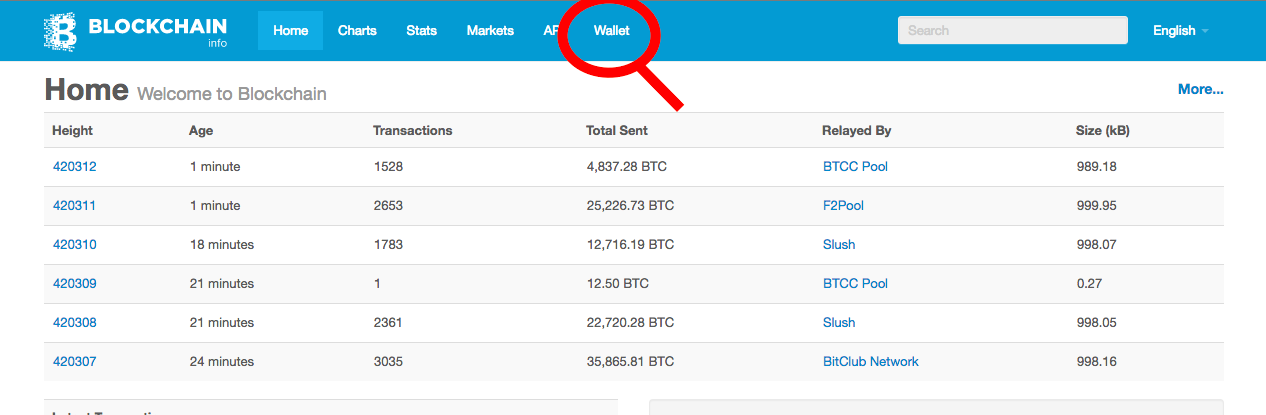Select transaction count 3035

[388, 361]
